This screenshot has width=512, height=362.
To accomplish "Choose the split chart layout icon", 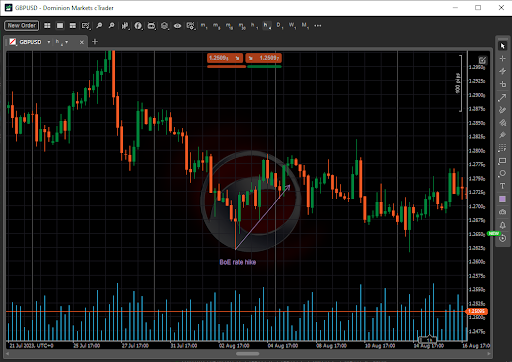I will [x=73, y=26].
